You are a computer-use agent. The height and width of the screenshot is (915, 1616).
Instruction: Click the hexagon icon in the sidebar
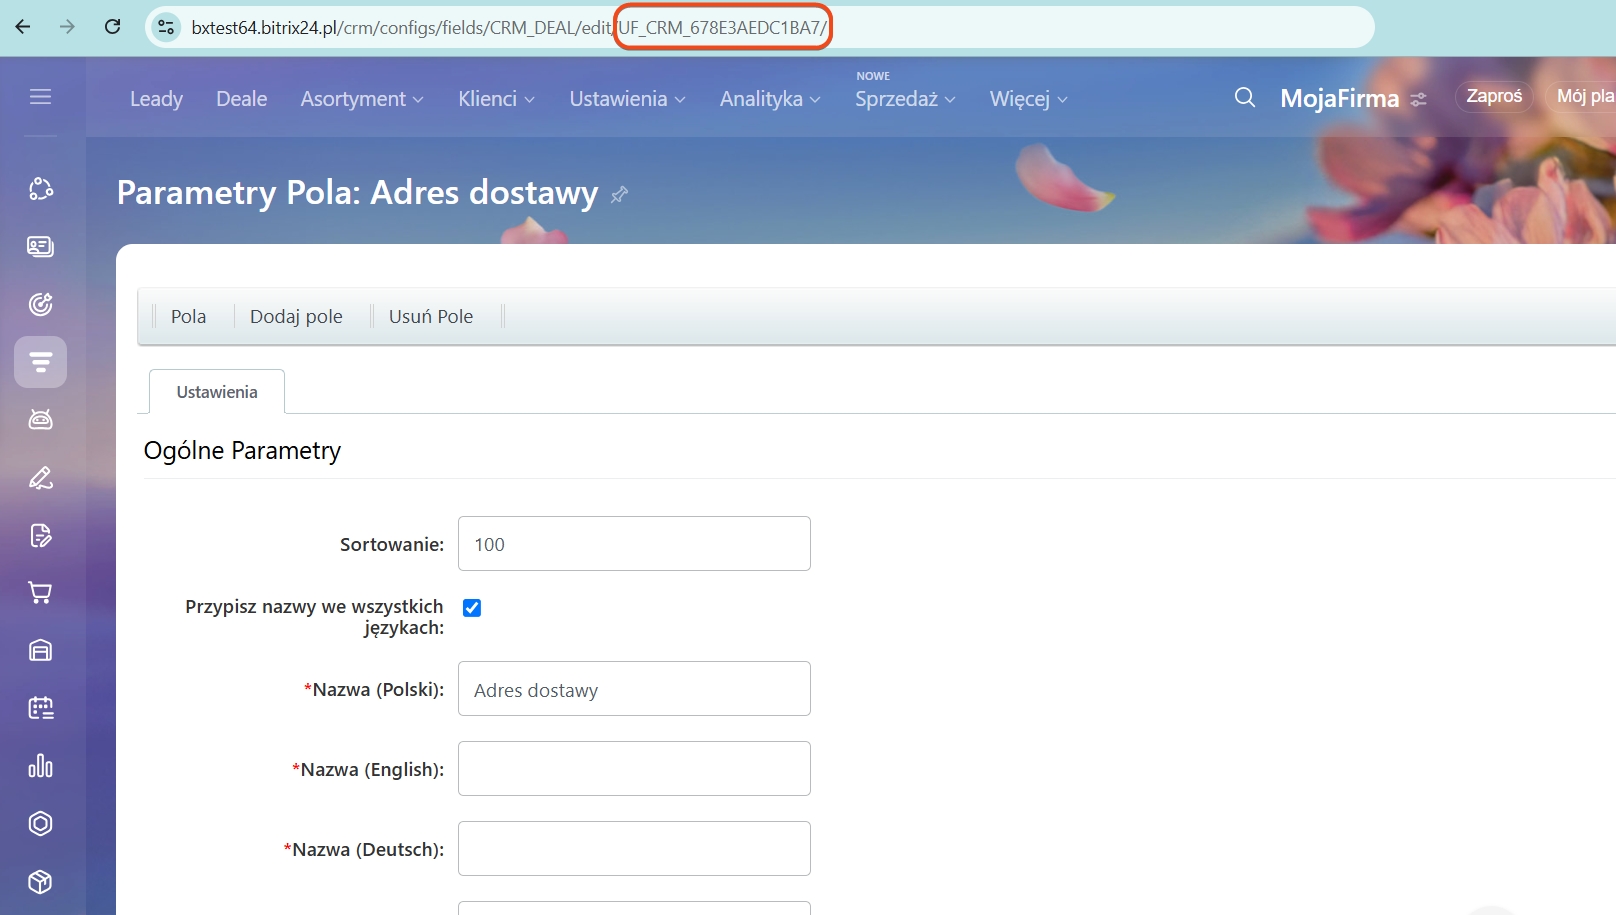pyautogui.click(x=40, y=824)
